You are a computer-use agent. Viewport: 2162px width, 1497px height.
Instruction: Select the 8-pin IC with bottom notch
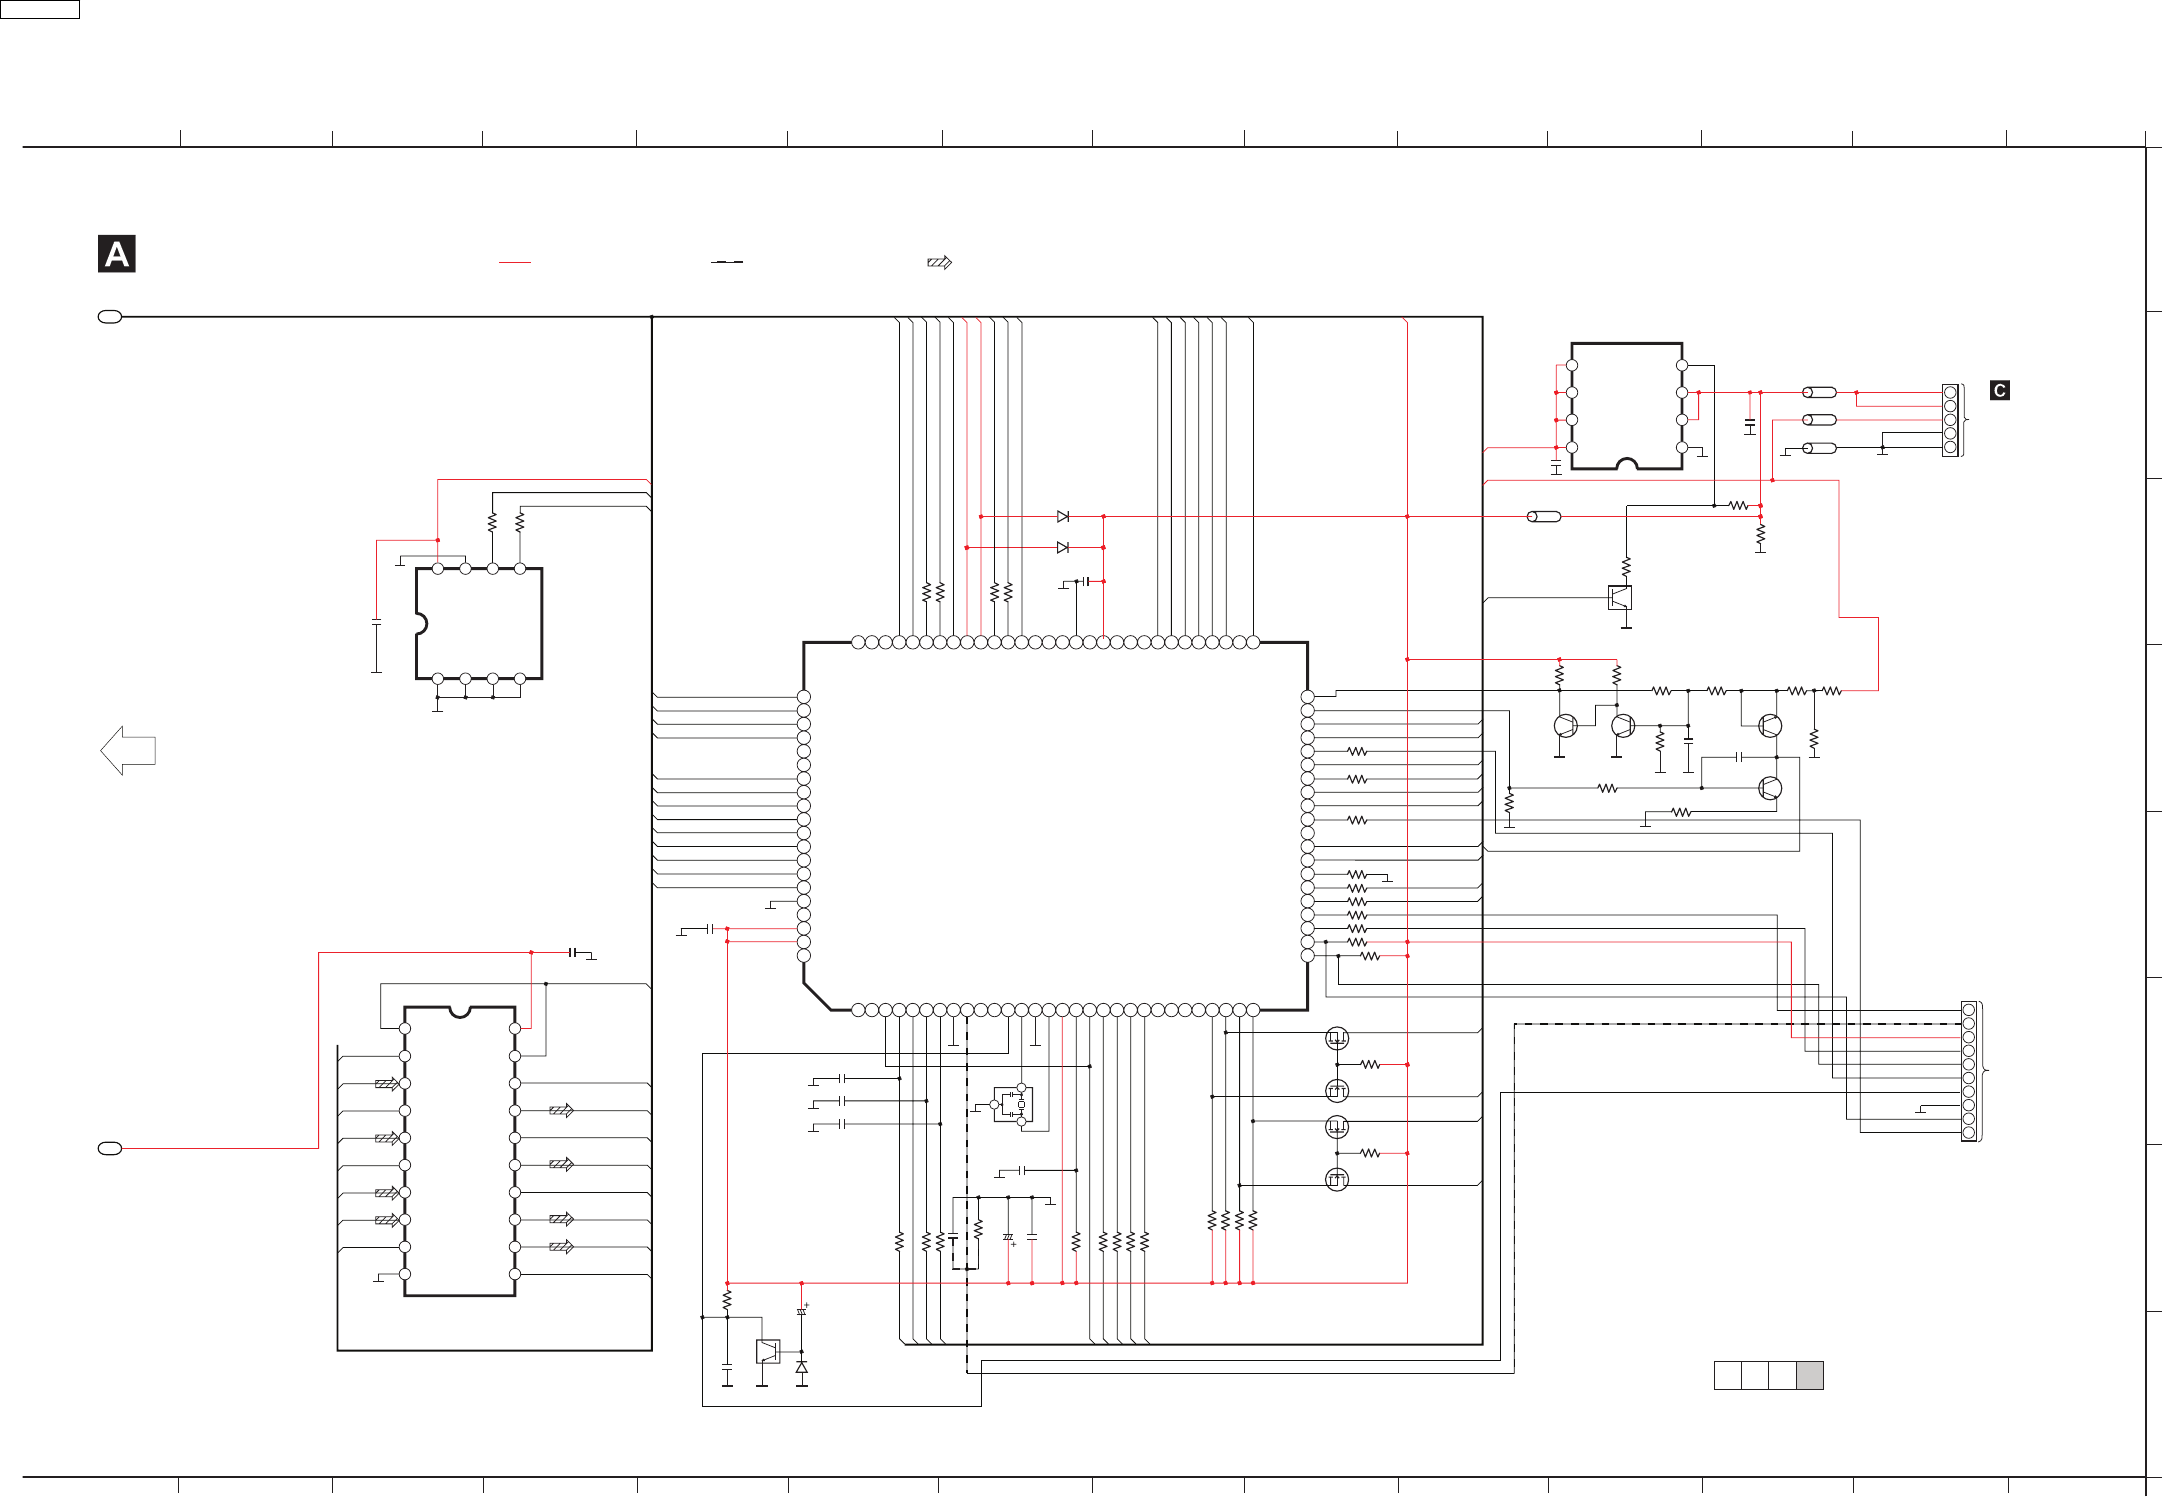1627,406
